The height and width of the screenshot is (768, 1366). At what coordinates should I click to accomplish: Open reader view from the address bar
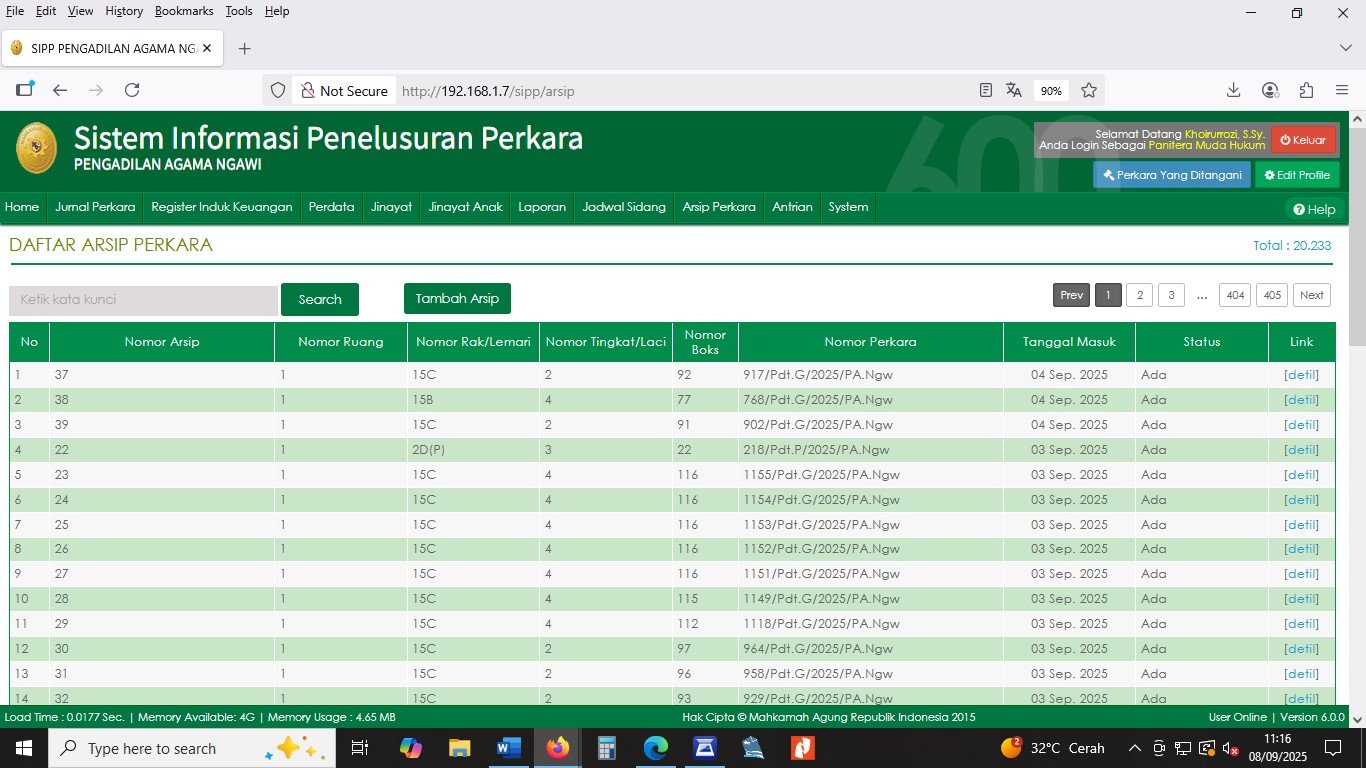(x=985, y=90)
